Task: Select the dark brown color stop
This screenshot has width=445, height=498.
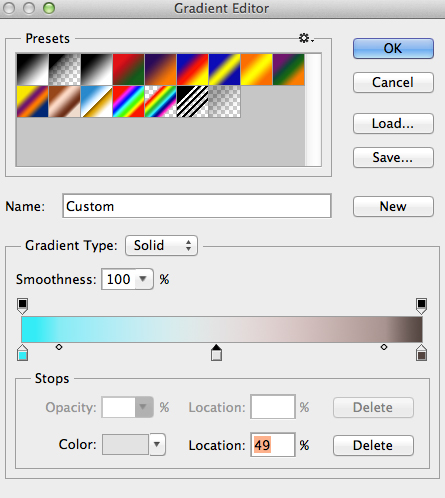Action: (x=421, y=353)
